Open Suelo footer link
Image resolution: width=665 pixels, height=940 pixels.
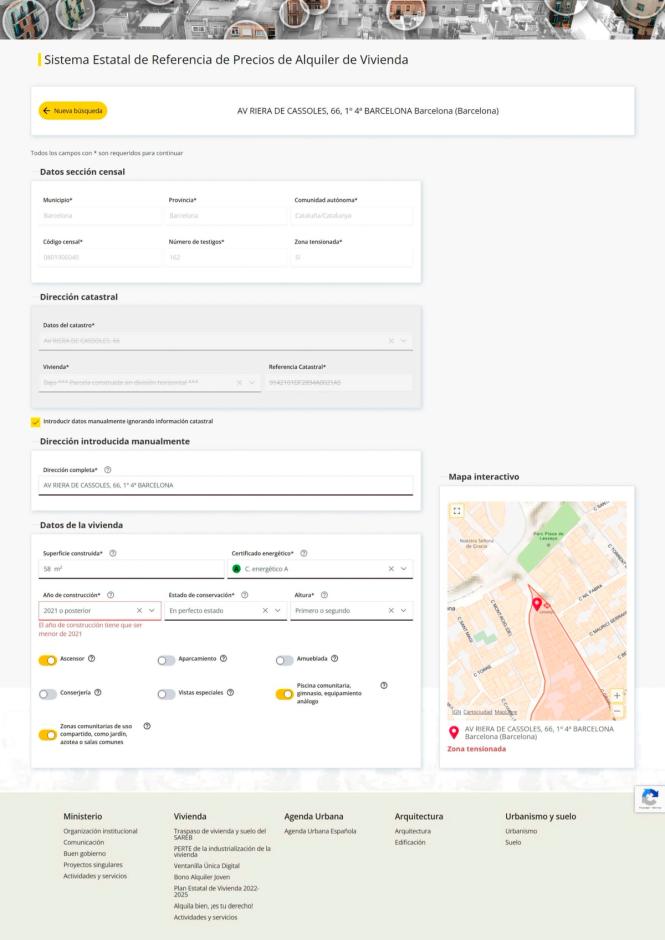pyautogui.click(x=513, y=842)
